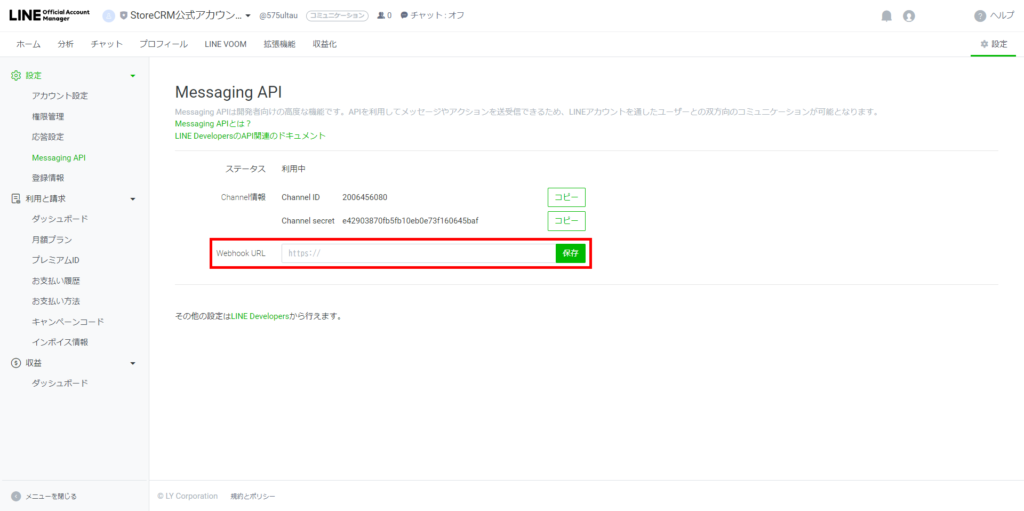This screenshot has height=511, width=1024.
Task: Focus the Webhook URL input field
Action: 419,254
